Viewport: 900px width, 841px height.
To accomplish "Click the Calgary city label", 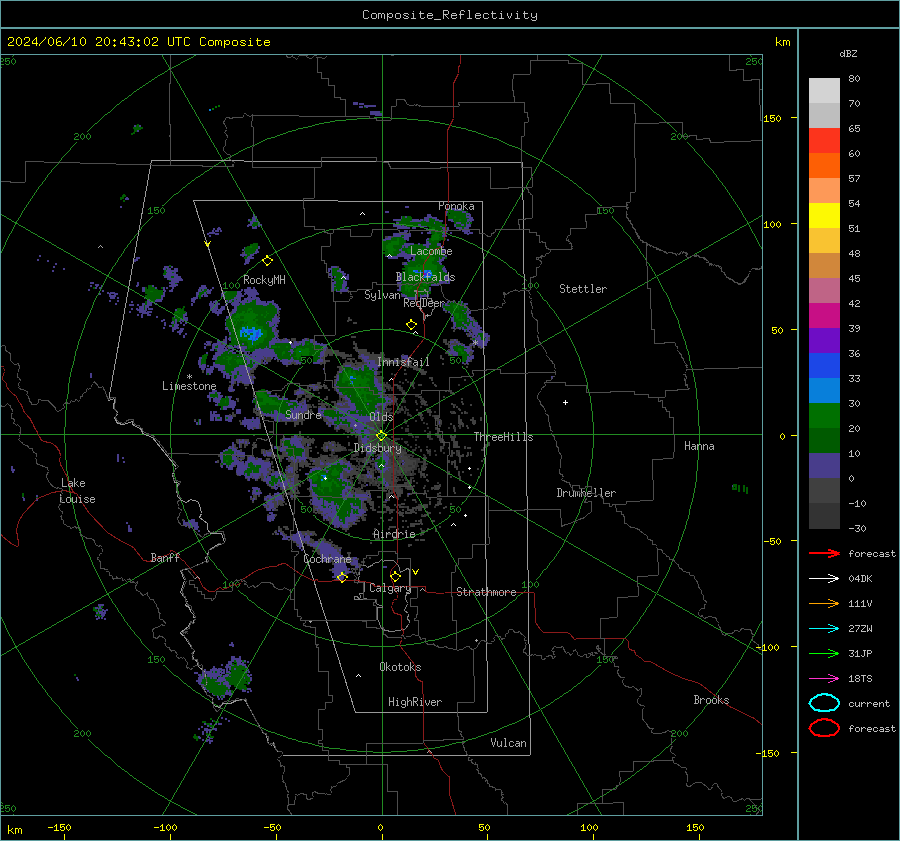I will (x=390, y=588).
